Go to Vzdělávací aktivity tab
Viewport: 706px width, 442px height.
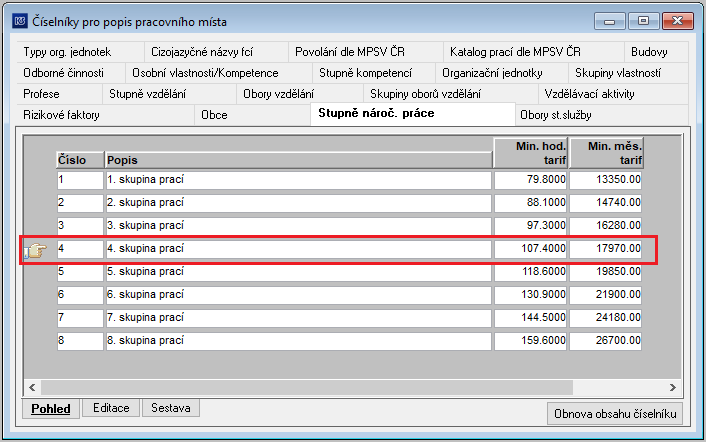click(x=613, y=94)
